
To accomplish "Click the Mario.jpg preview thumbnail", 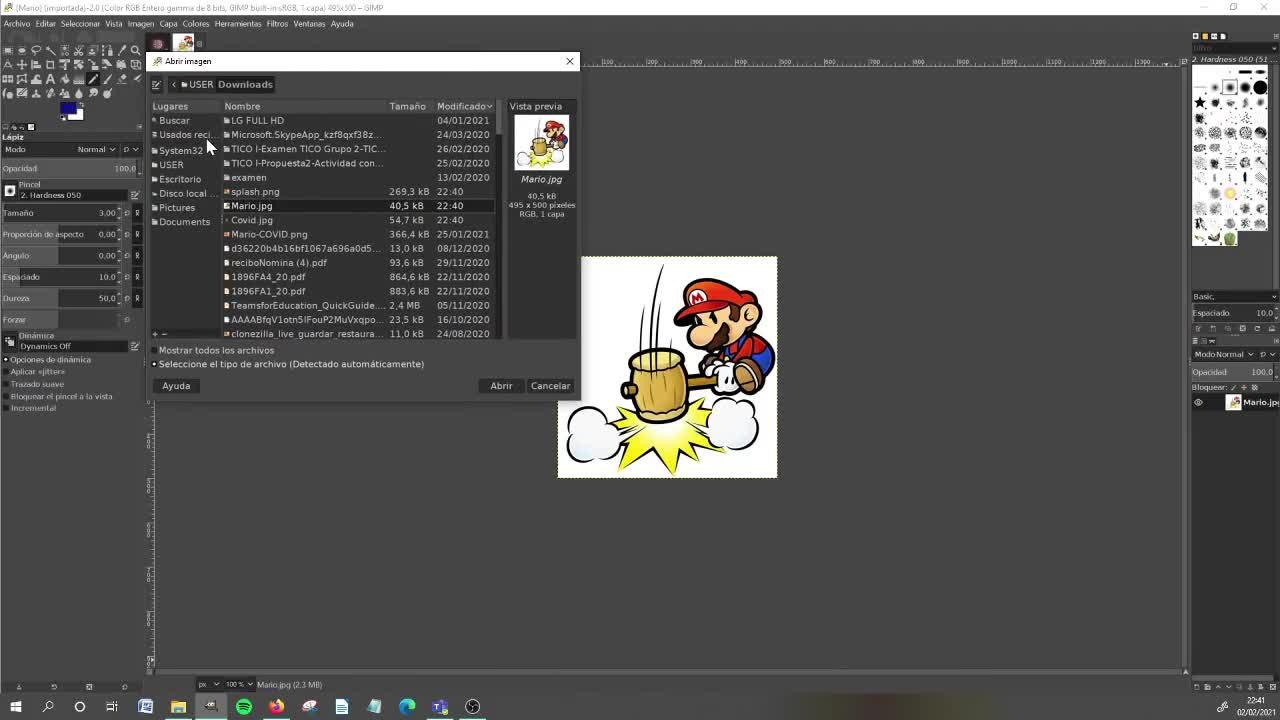I will tap(542, 143).
